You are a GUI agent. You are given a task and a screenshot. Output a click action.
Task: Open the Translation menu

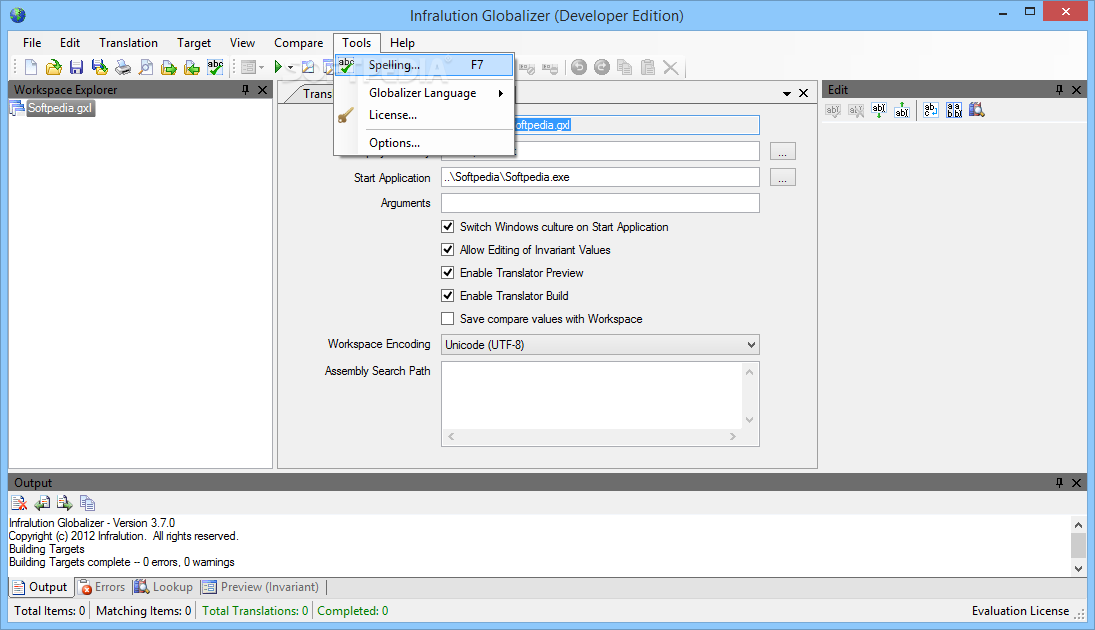(x=128, y=43)
